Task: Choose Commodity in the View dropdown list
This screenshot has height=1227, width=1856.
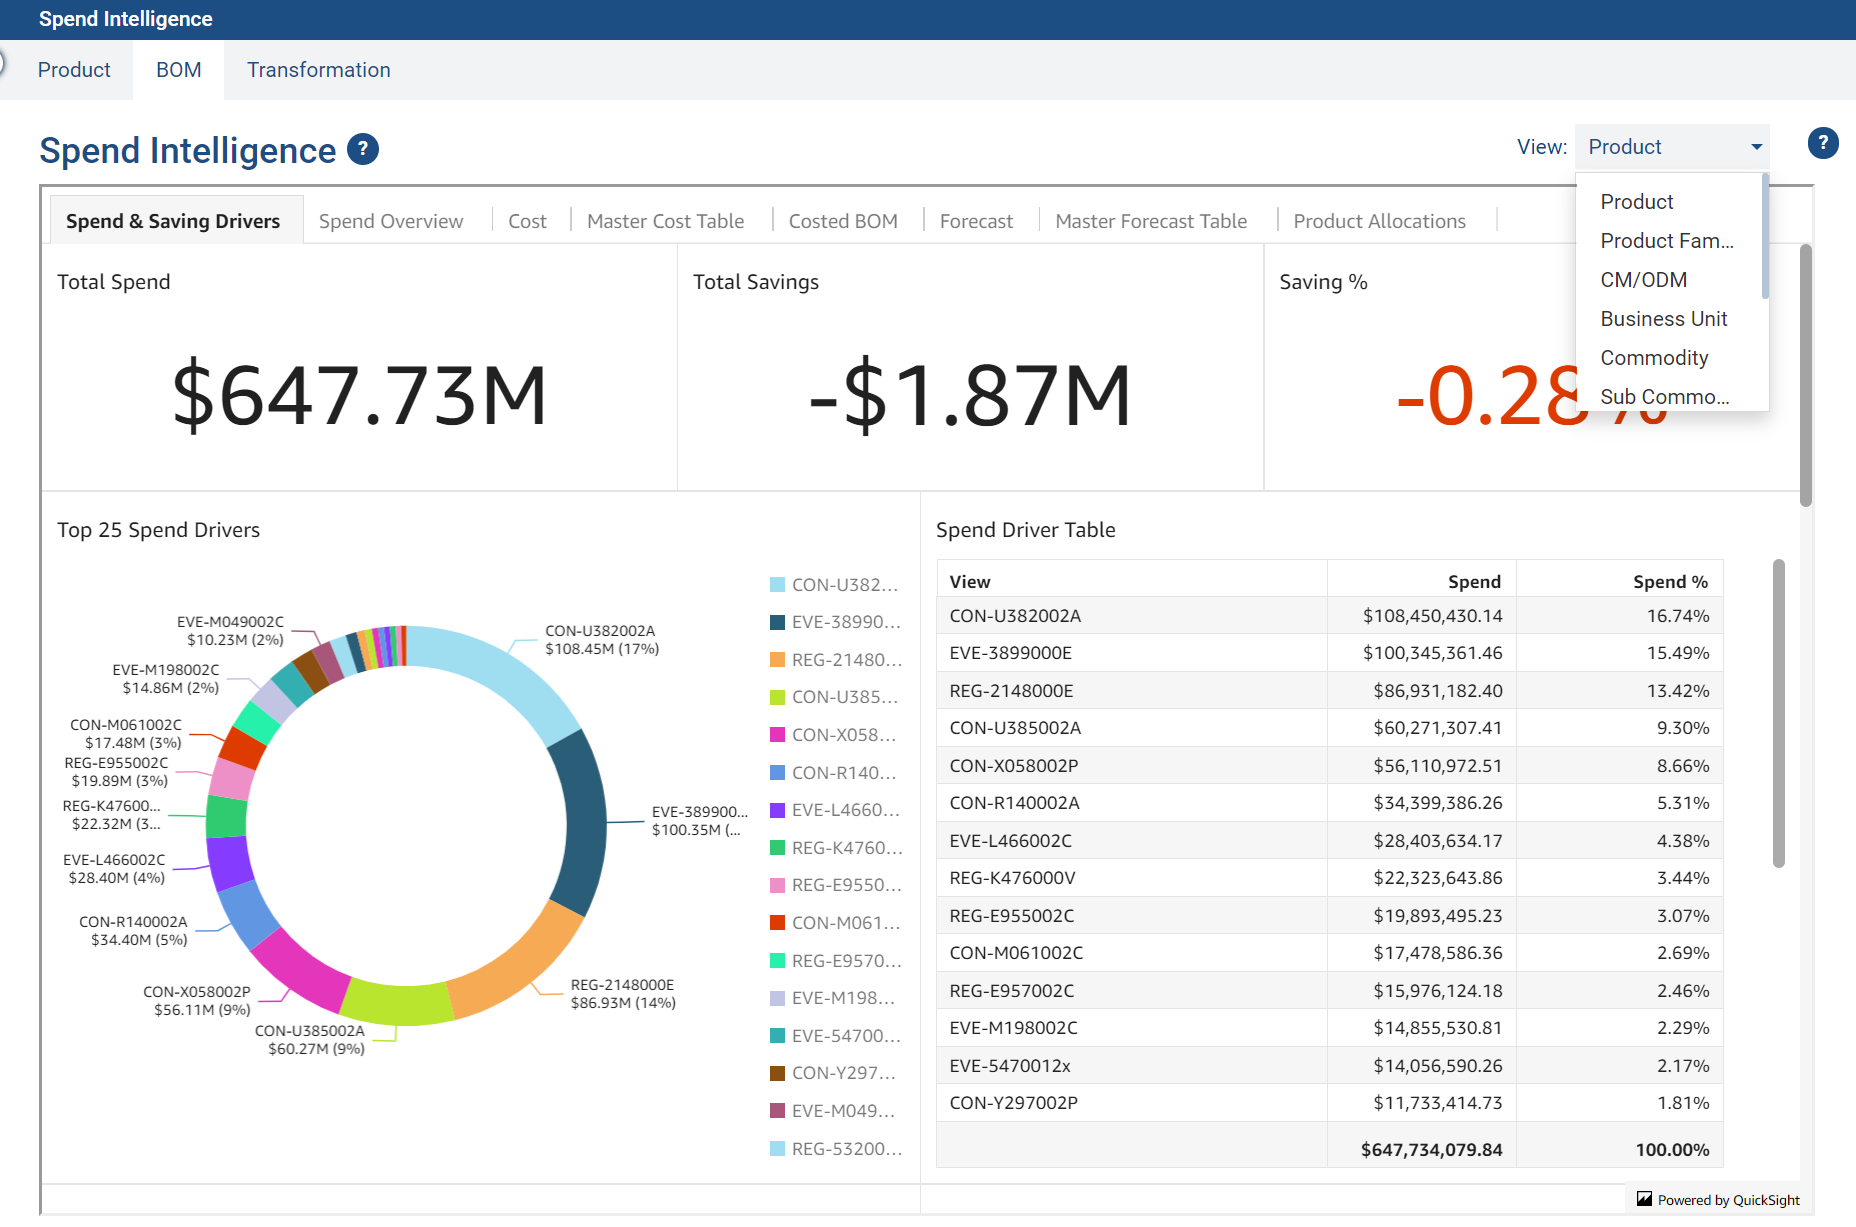Action: click(x=1654, y=358)
